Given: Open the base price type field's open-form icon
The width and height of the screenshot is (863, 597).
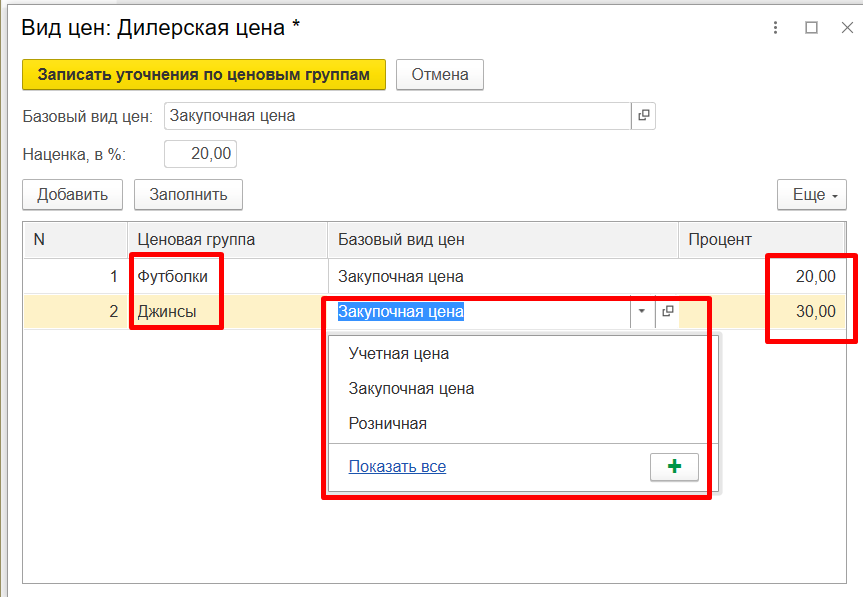Looking at the screenshot, I should click(644, 116).
